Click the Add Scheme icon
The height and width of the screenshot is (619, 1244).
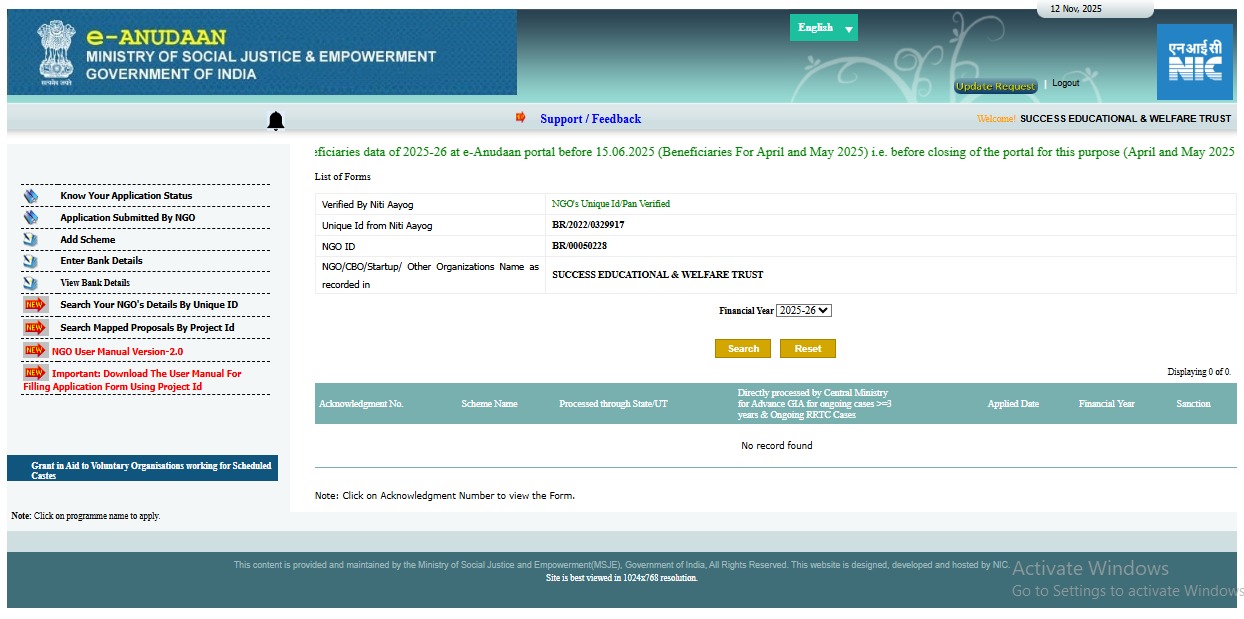click(x=31, y=240)
